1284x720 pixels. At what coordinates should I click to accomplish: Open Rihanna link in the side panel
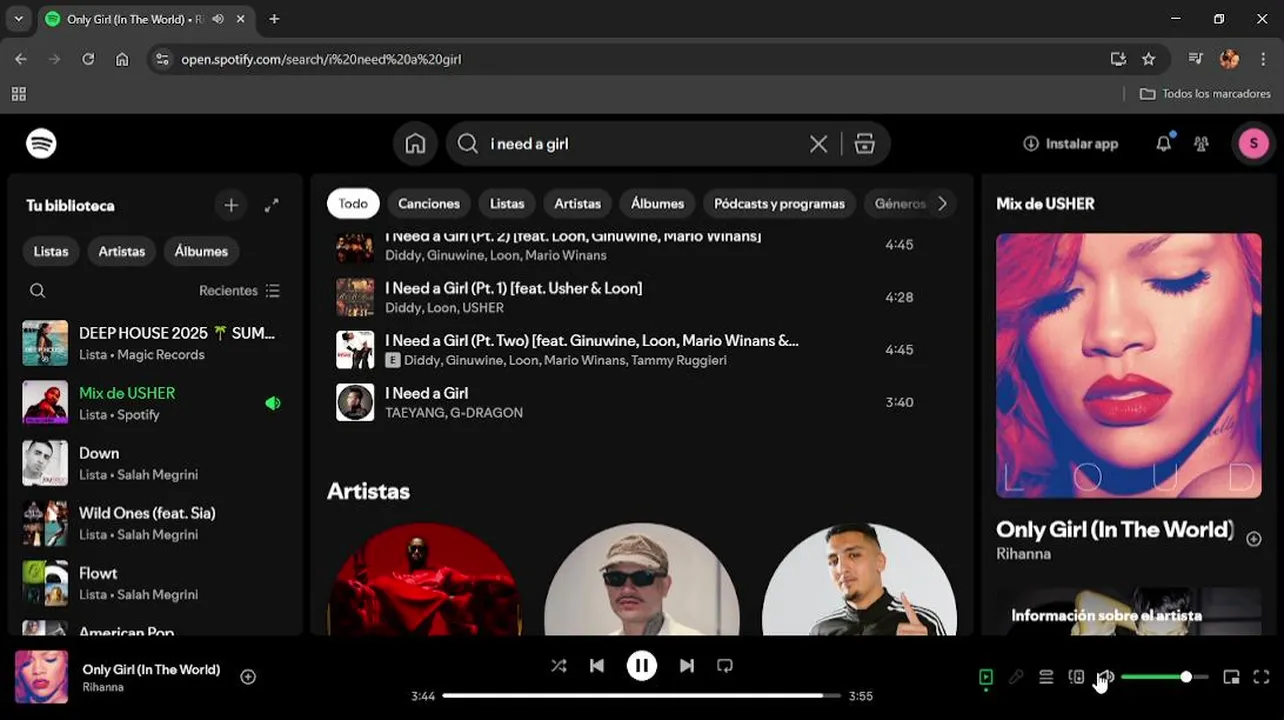pos(1023,553)
